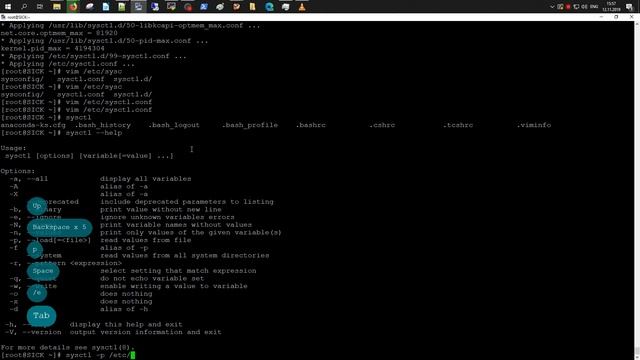Click 'enable writing a value to variable'
640x360 pixels.
(174, 286)
